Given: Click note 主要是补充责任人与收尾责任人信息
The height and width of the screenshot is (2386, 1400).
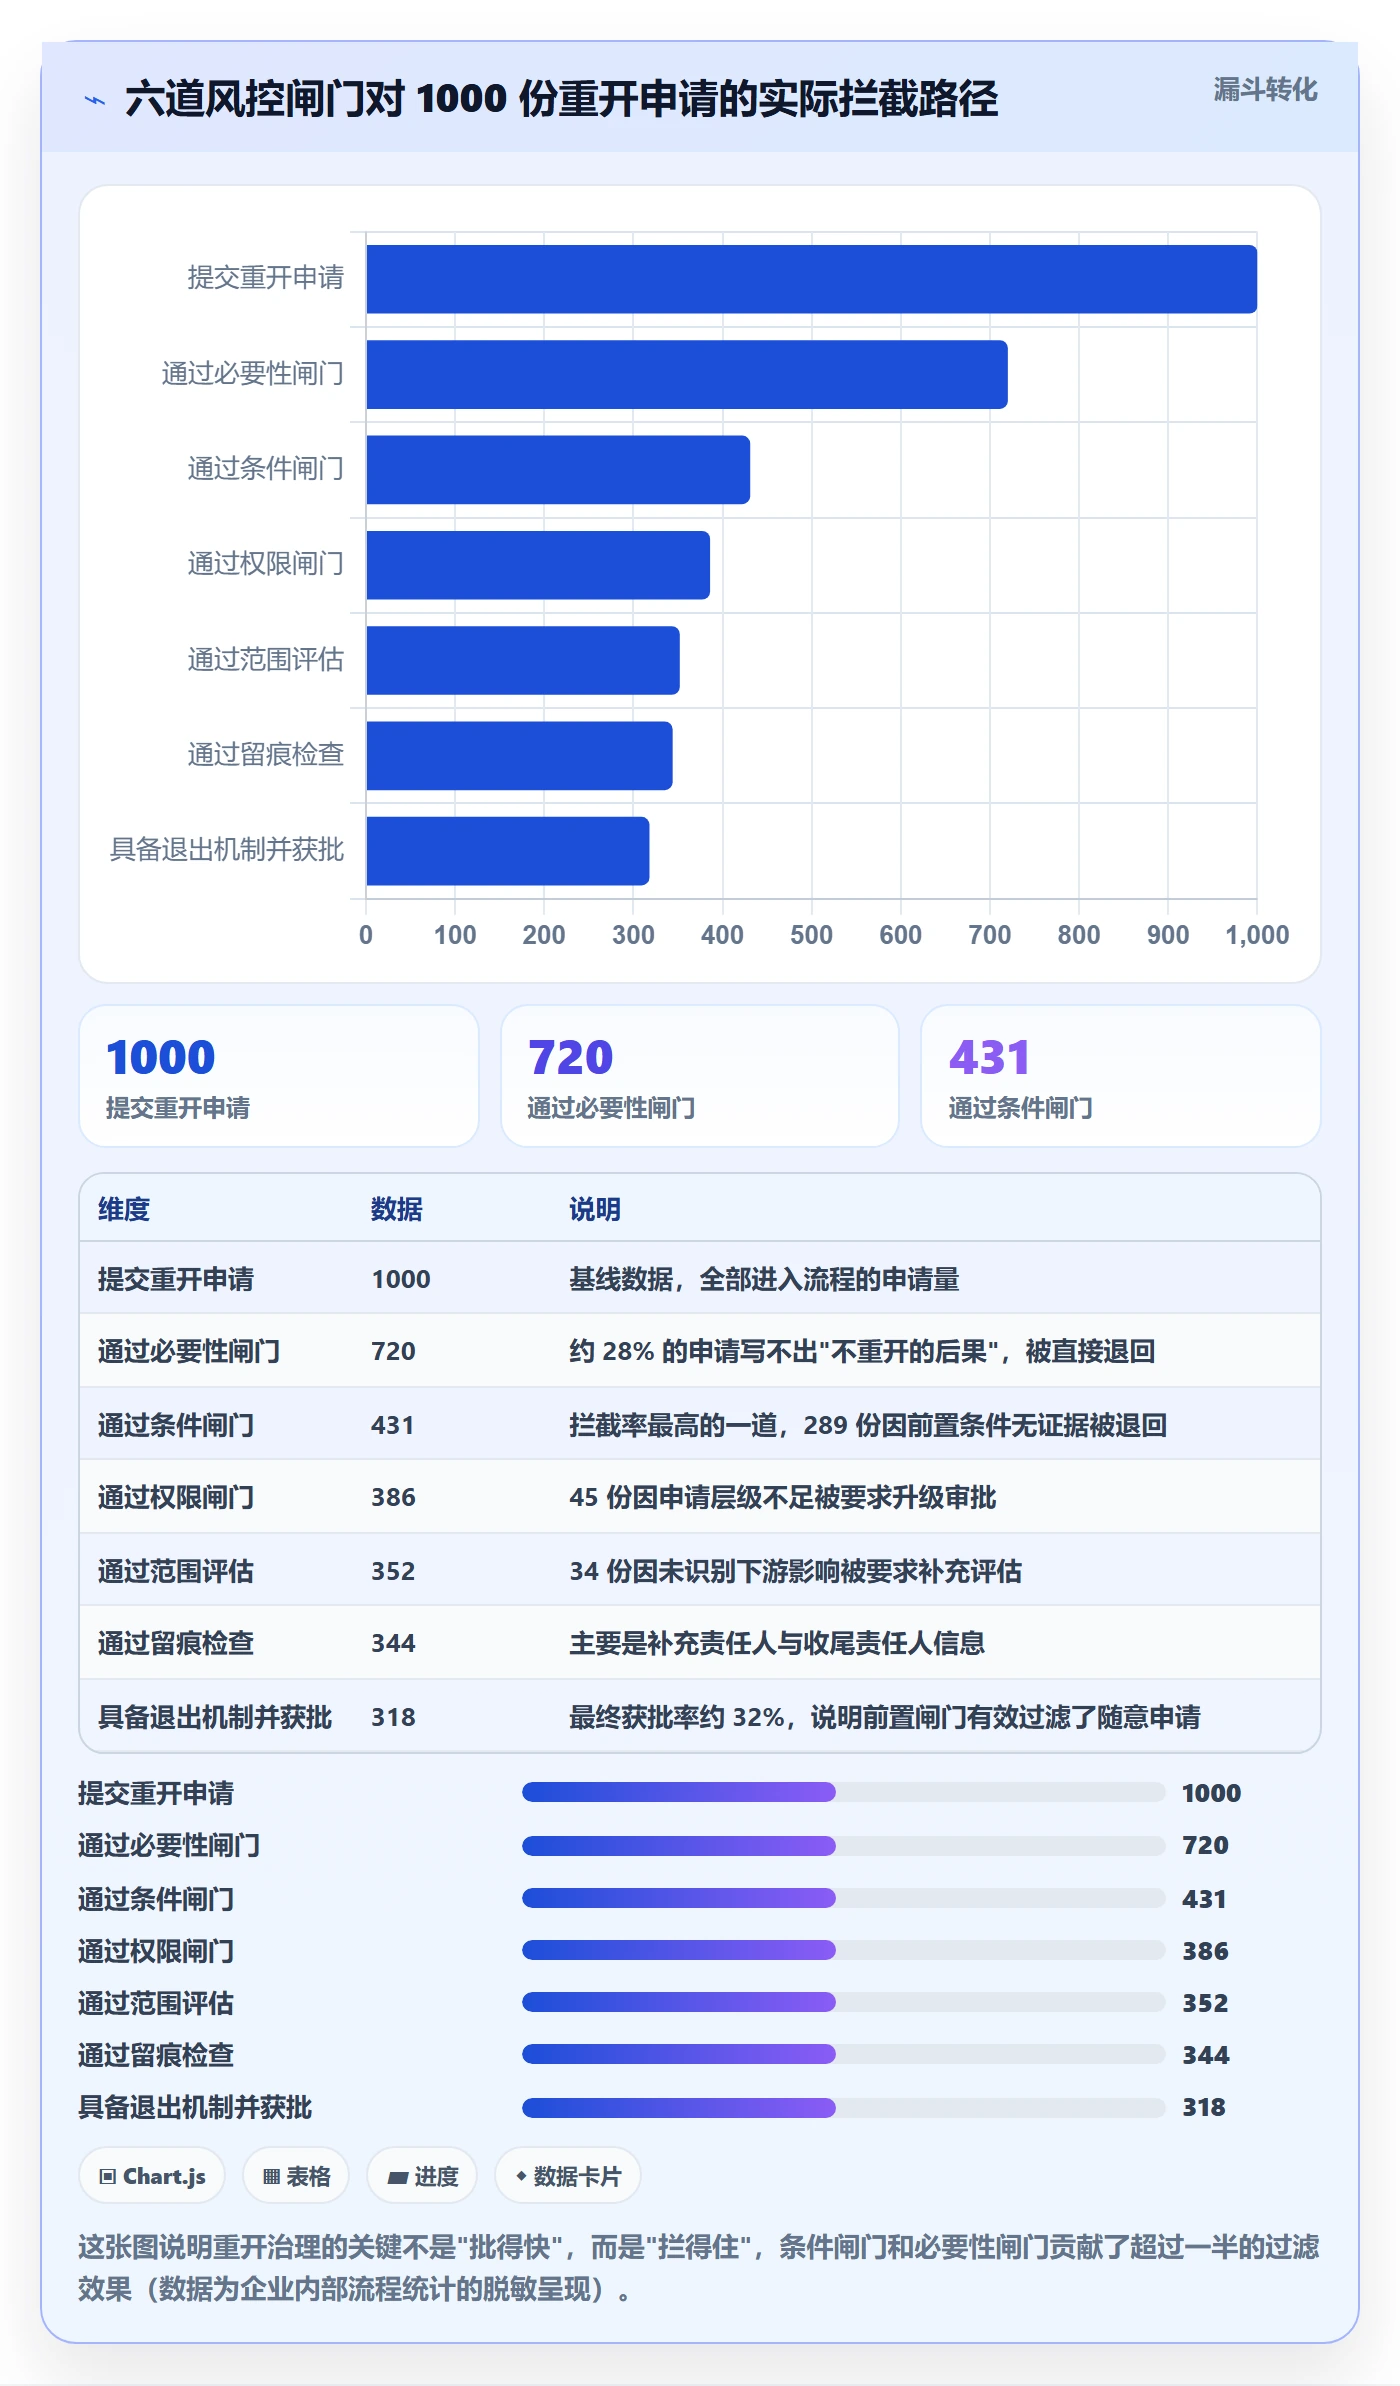Looking at the screenshot, I should pos(777,1643).
